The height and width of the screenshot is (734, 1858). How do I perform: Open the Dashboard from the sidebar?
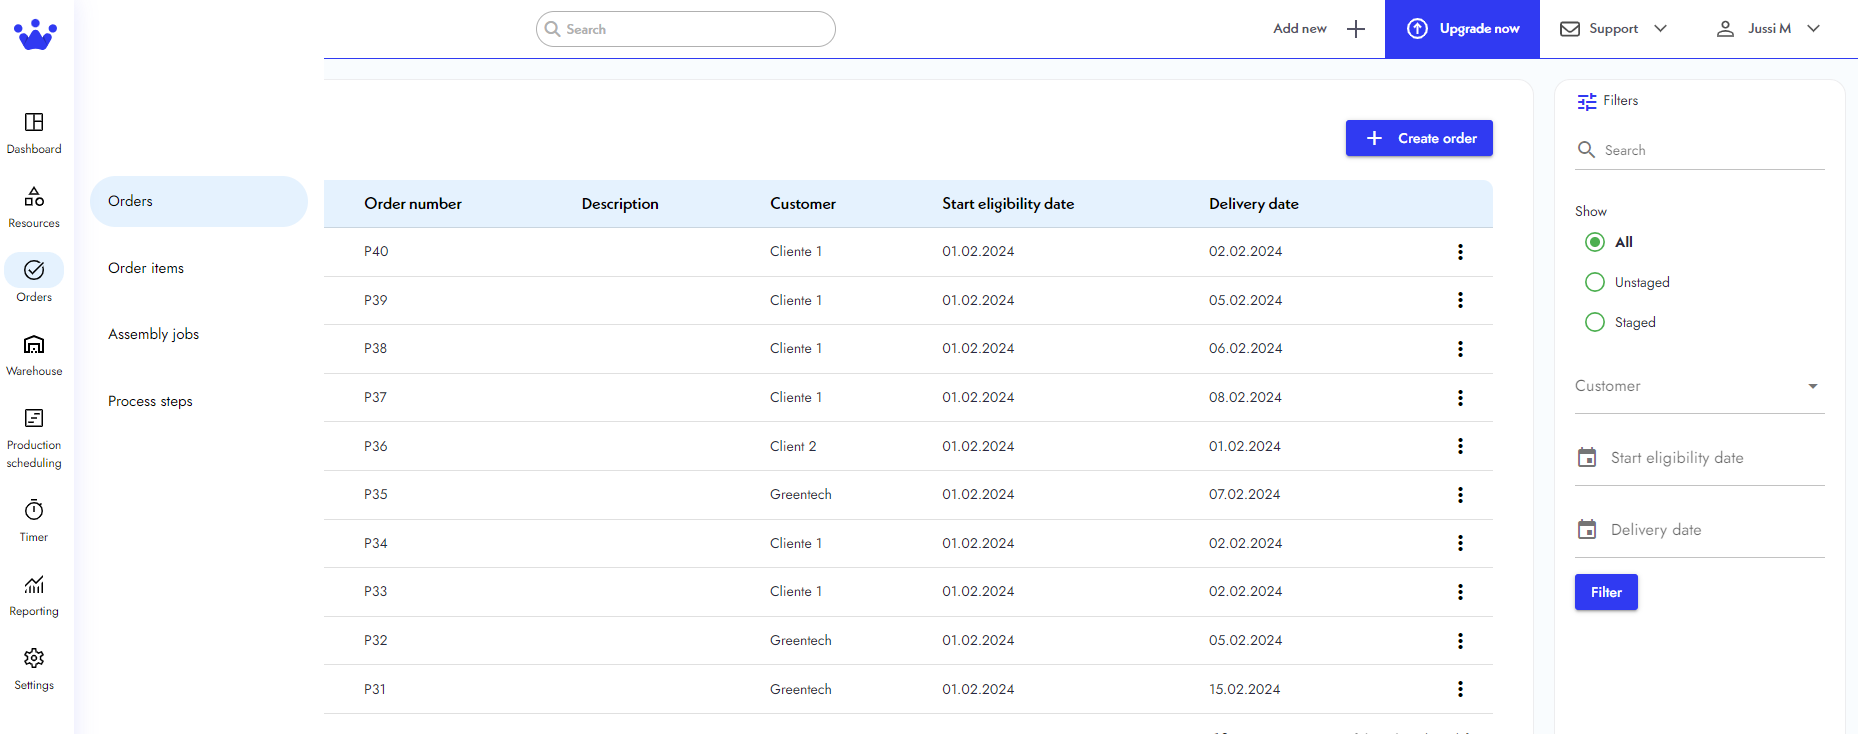[x=34, y=133]
